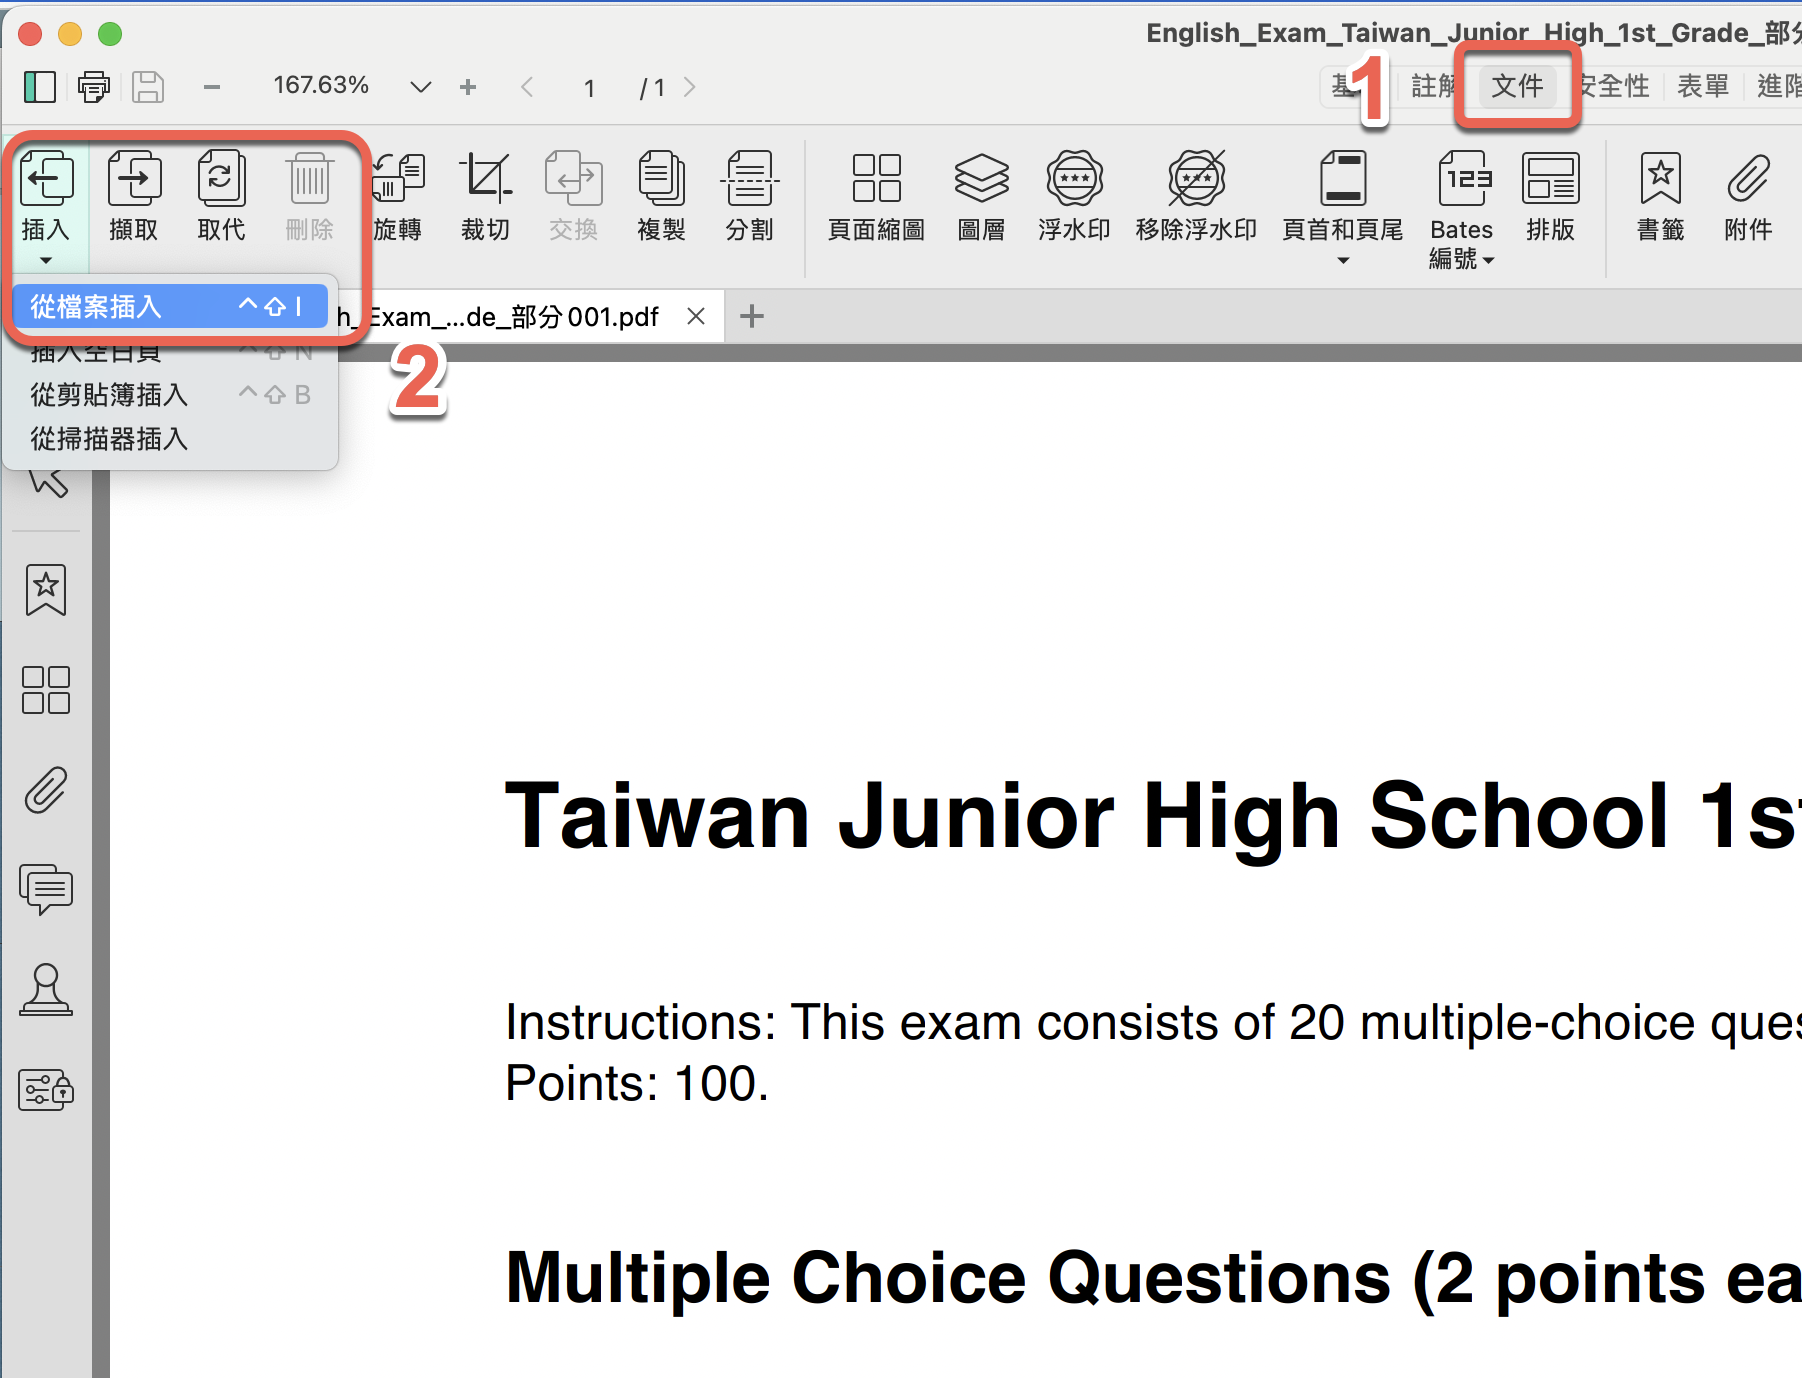
Task: Open the 頁面縮圖 page thumbnails tool
Action: 877,196
